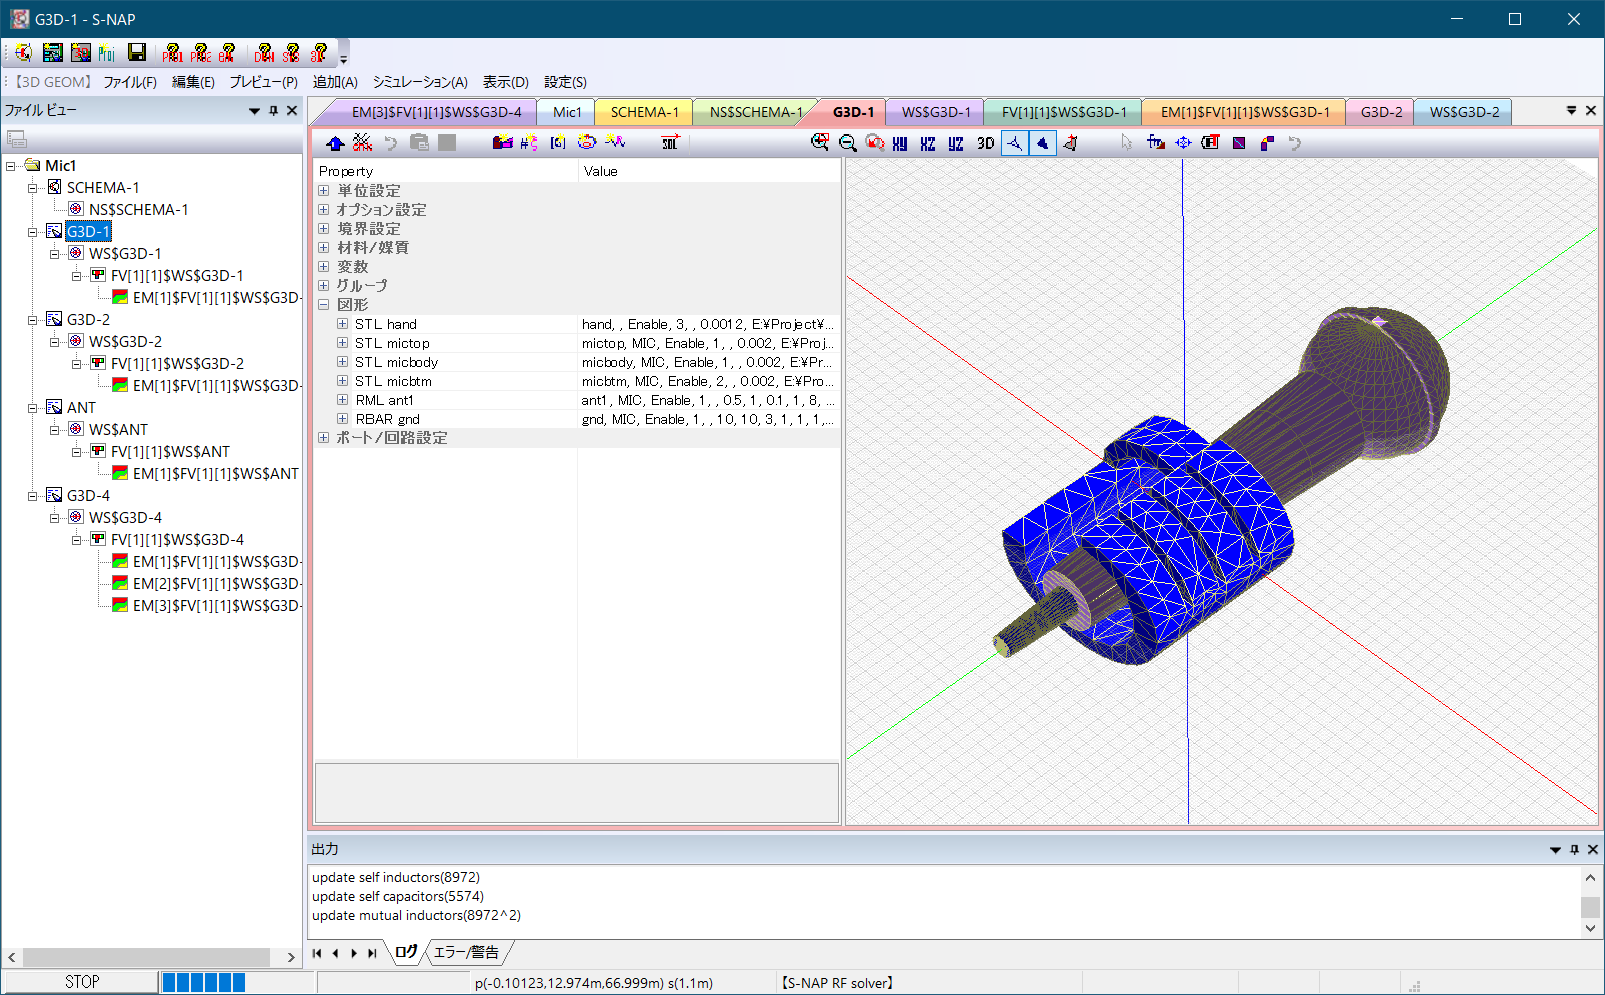Click the SOL solve icon
This screenshot has height=995, width=1605.
tap(670, 143)
